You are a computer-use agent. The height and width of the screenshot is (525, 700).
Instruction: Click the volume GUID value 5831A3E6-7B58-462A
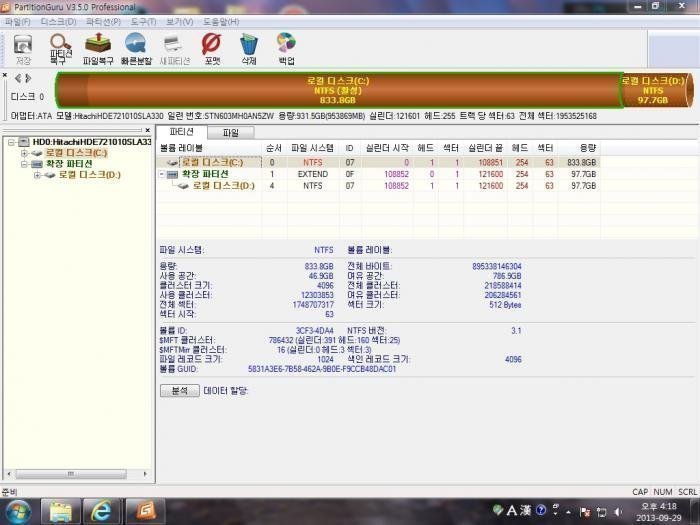coord(322,369)
